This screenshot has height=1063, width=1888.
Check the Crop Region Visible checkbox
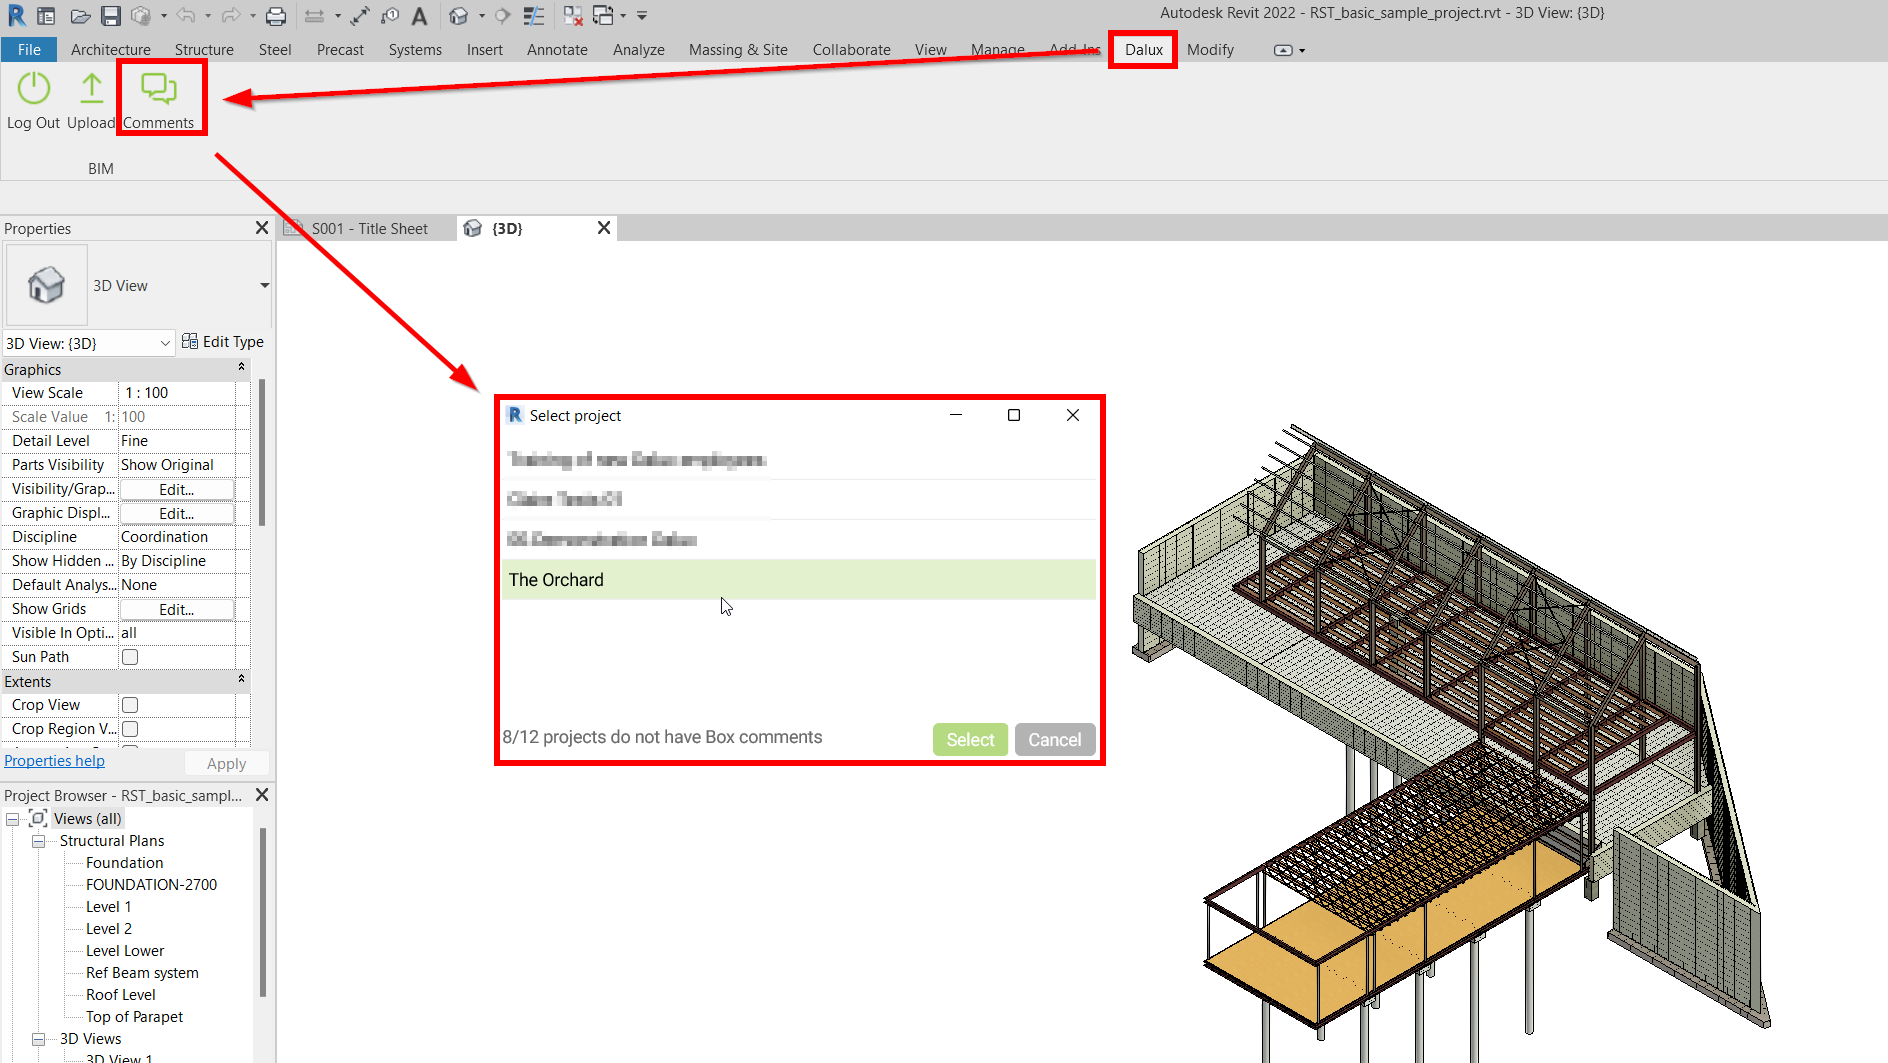pos(130,729)
